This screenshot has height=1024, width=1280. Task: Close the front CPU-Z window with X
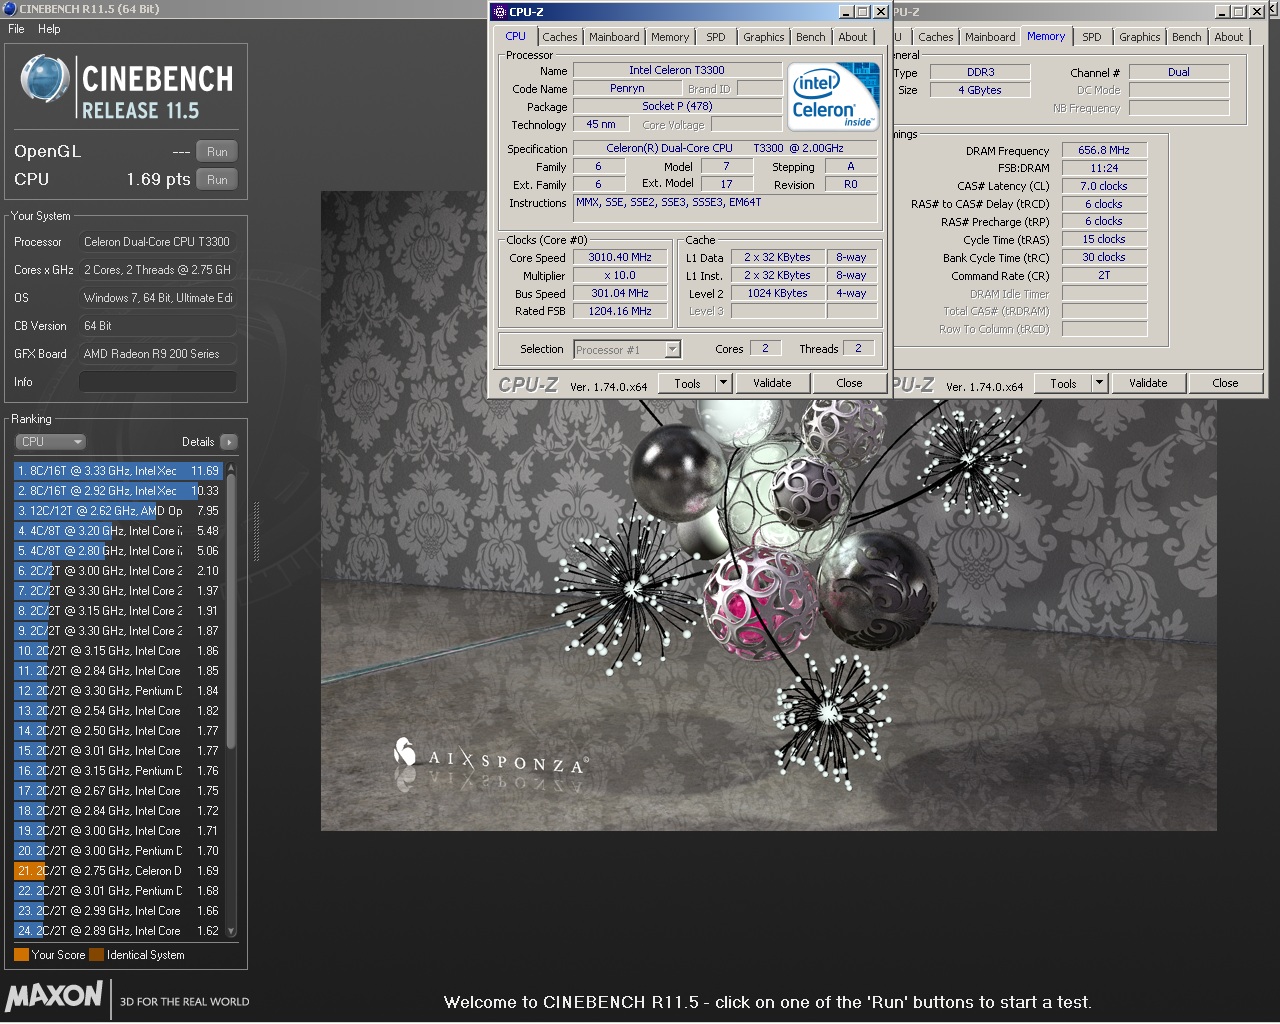point(880,12)
